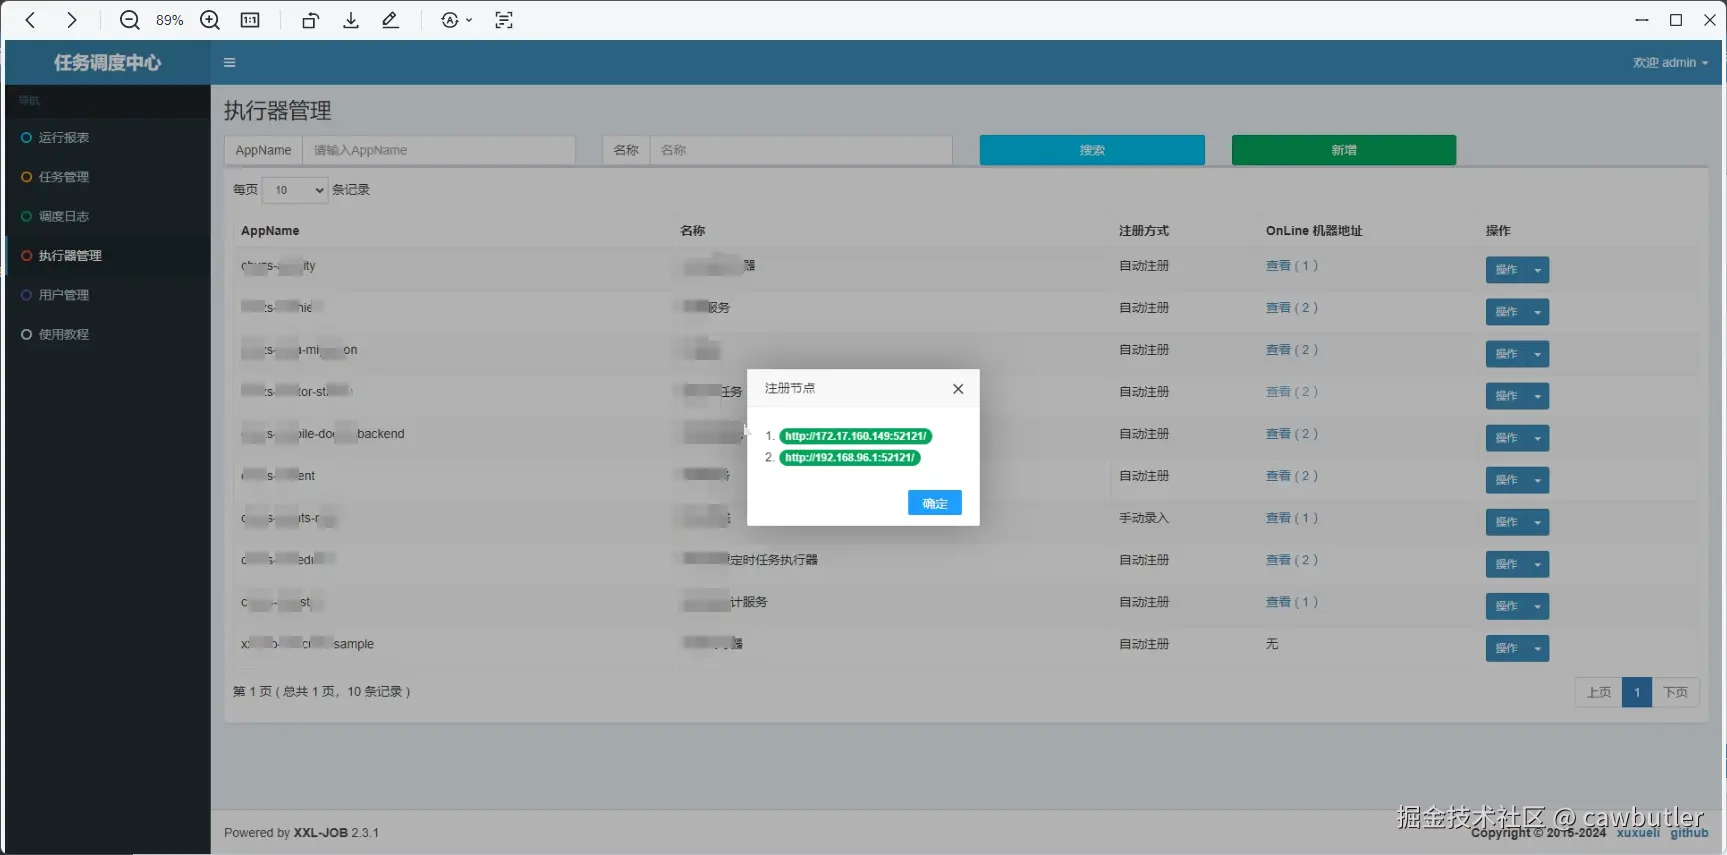Open the 欢迎 admin user menu
The image size is (1727, 855).
tap(1670, 62)
